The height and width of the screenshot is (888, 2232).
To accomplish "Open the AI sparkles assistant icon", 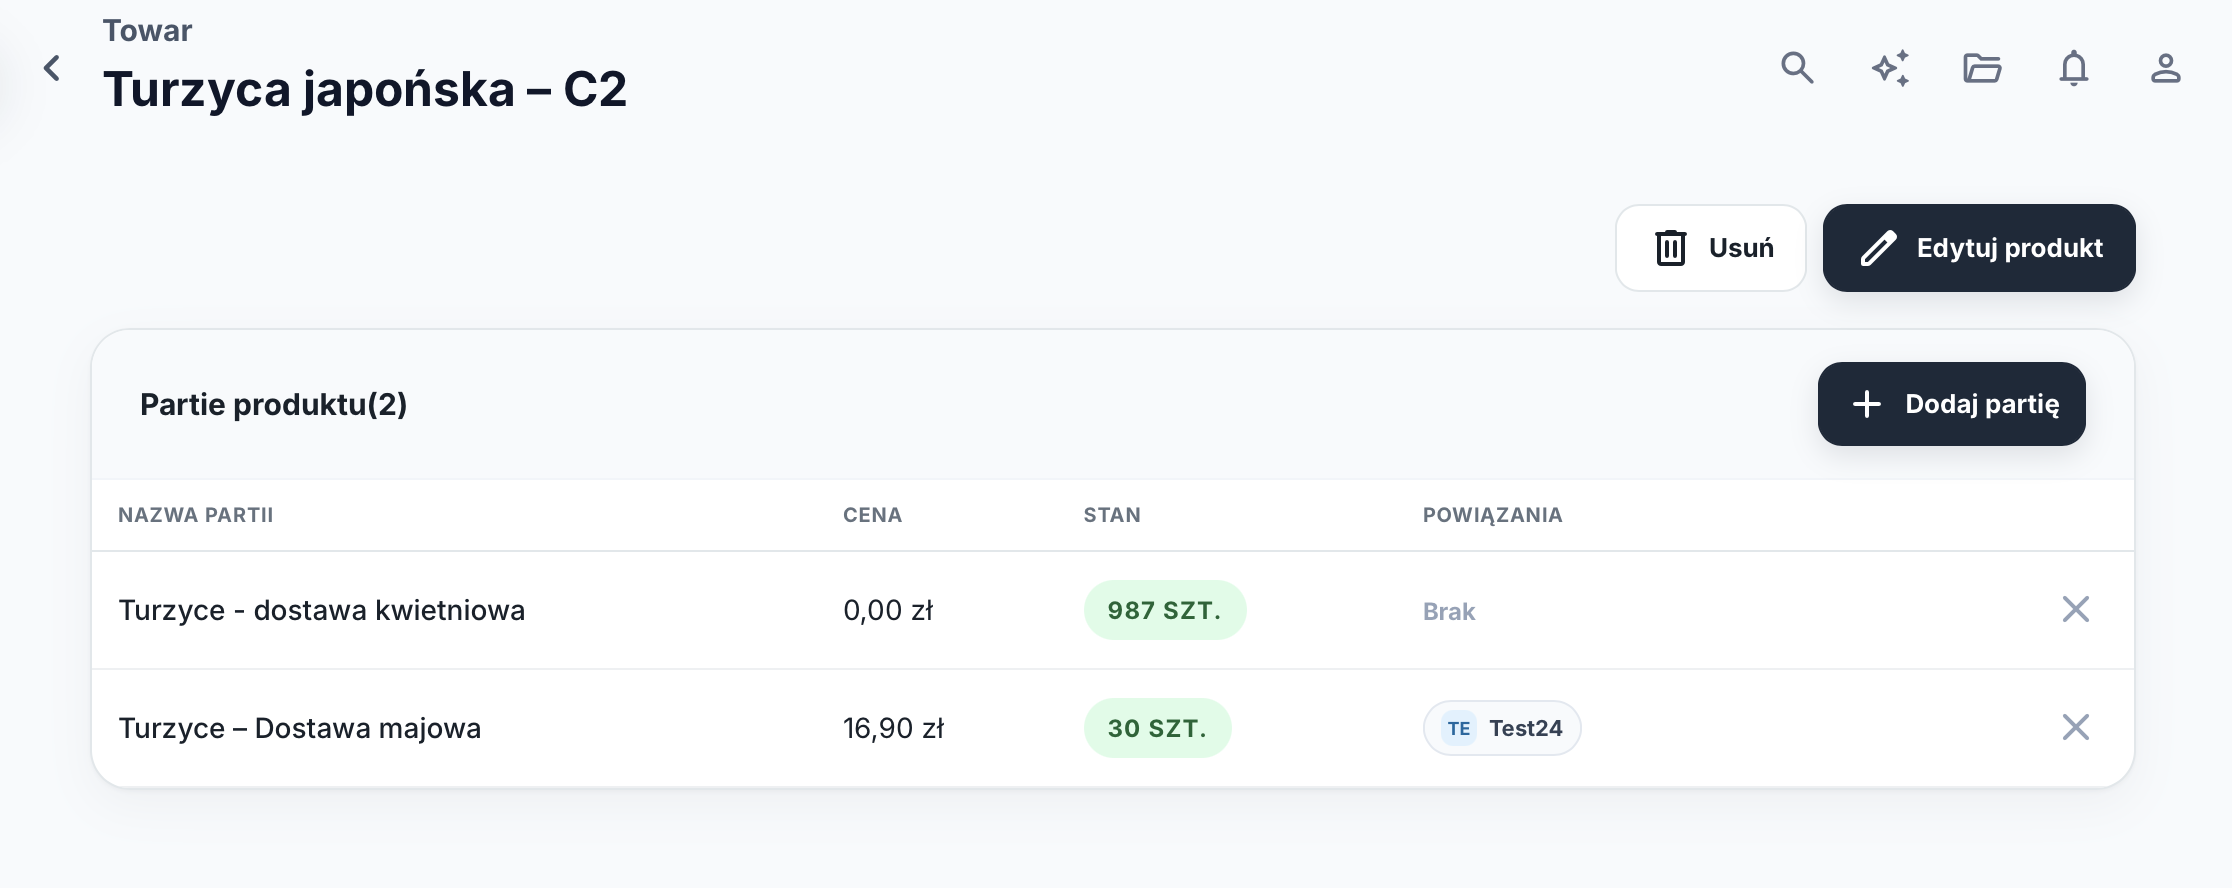I will point(1890,68).
